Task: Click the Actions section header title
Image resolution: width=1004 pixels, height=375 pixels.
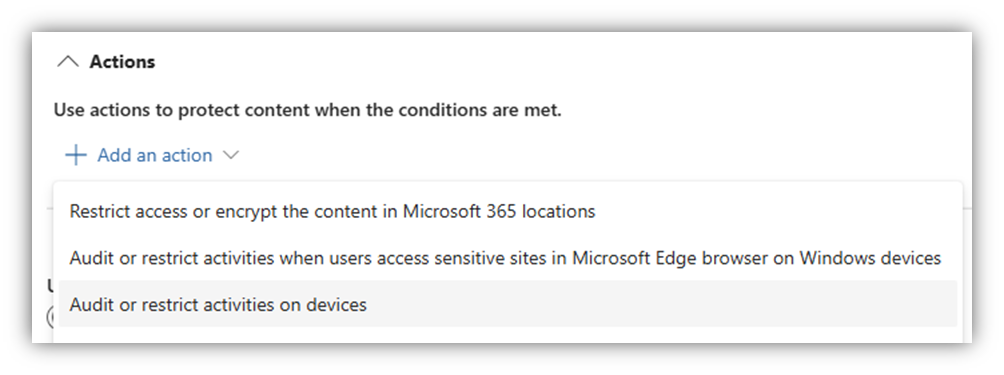Action: [122, 62]
